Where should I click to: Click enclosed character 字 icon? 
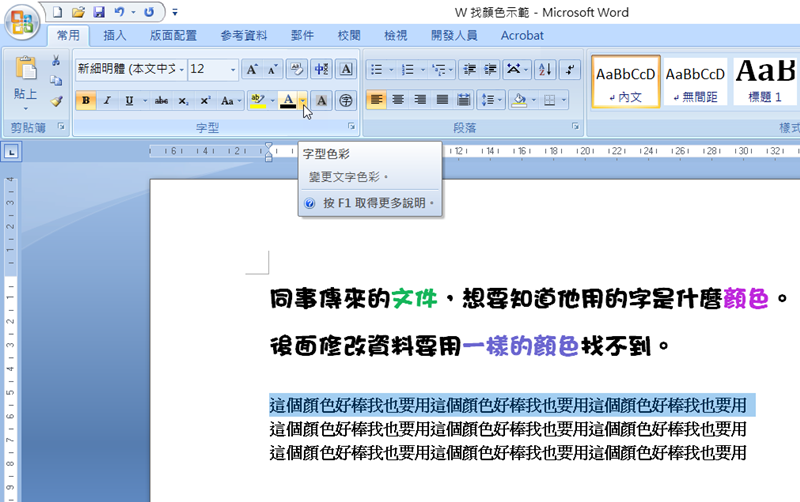(346, 101)
